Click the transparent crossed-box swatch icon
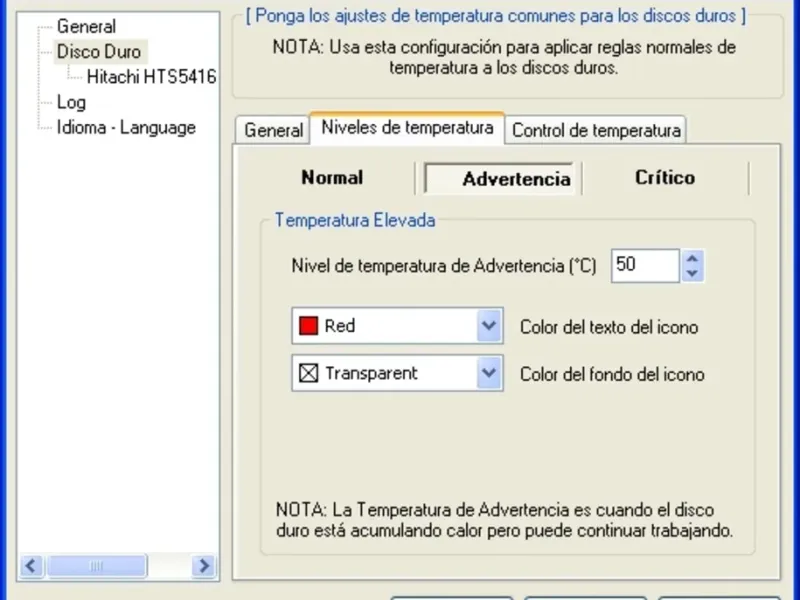Screen dimensions: 800x600 [309, 374]
